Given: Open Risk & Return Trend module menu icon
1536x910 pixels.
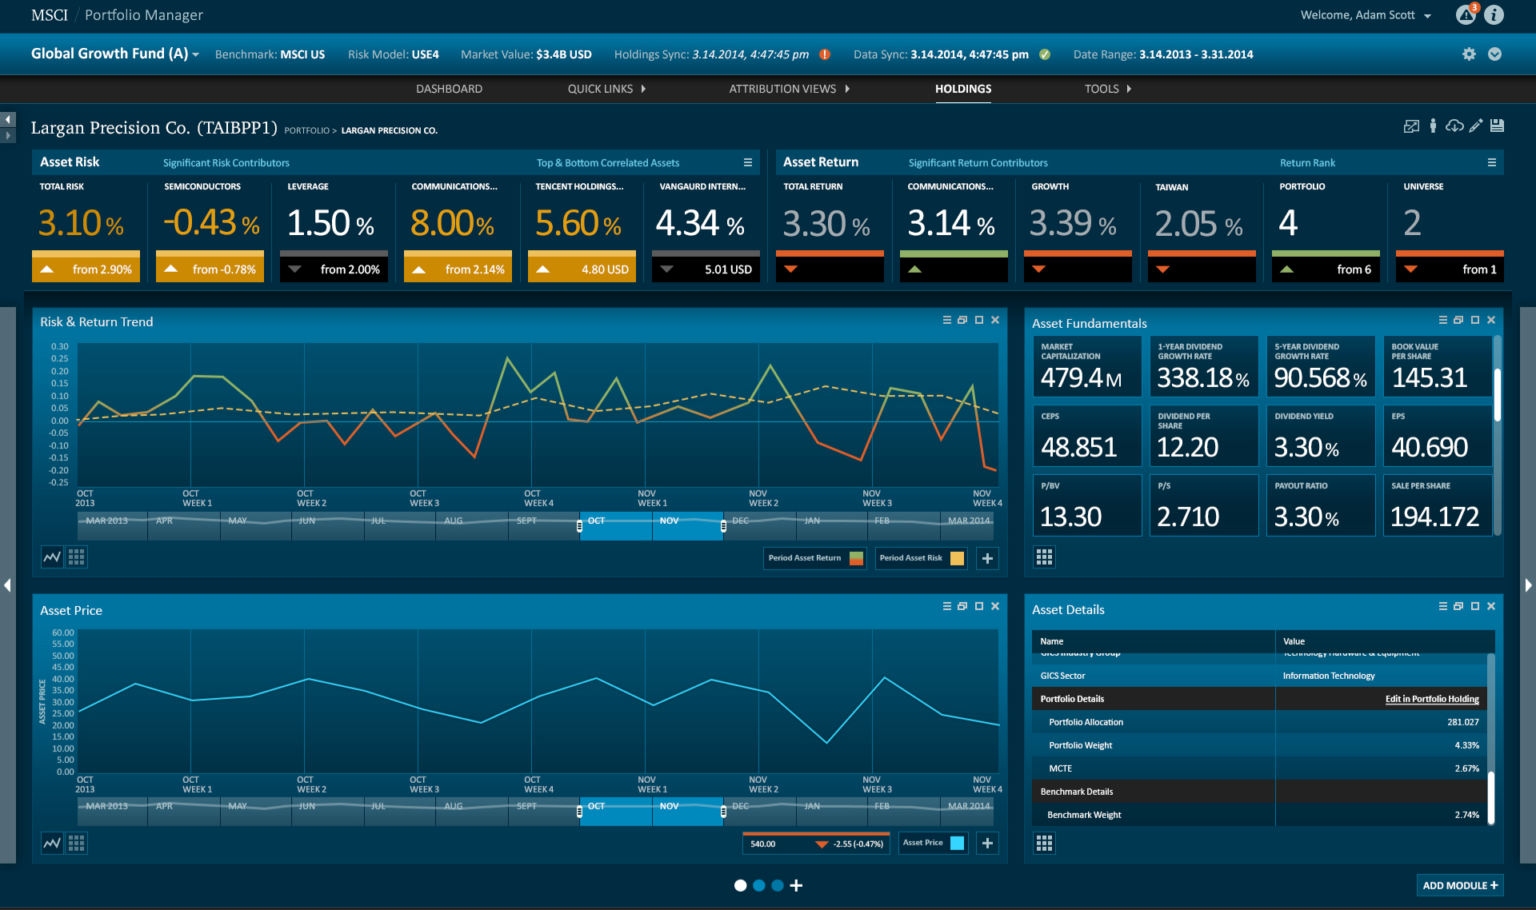Looking at the screenshot, I should pos(947,320).
